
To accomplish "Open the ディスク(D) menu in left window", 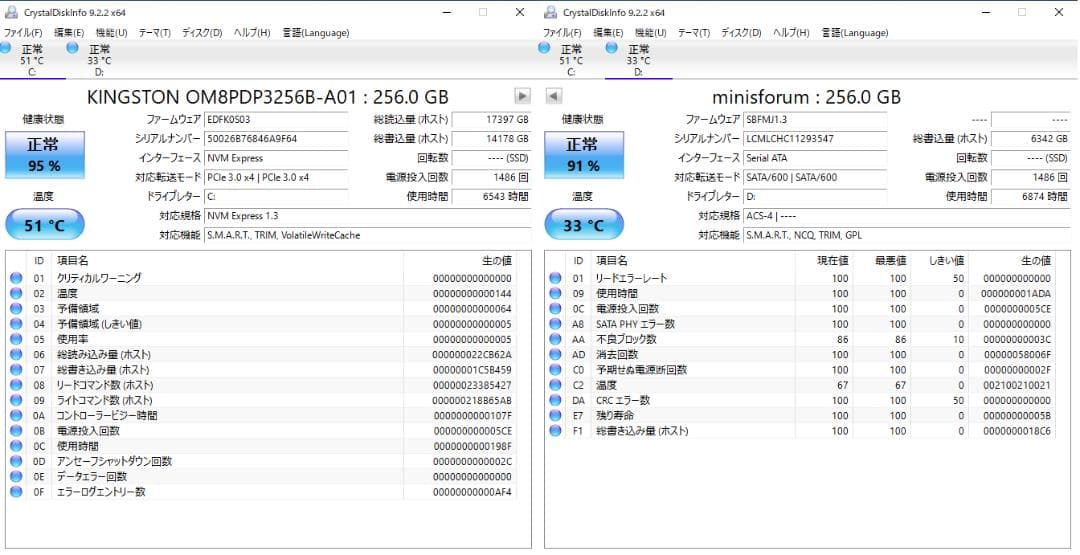I will click(202, 32).
